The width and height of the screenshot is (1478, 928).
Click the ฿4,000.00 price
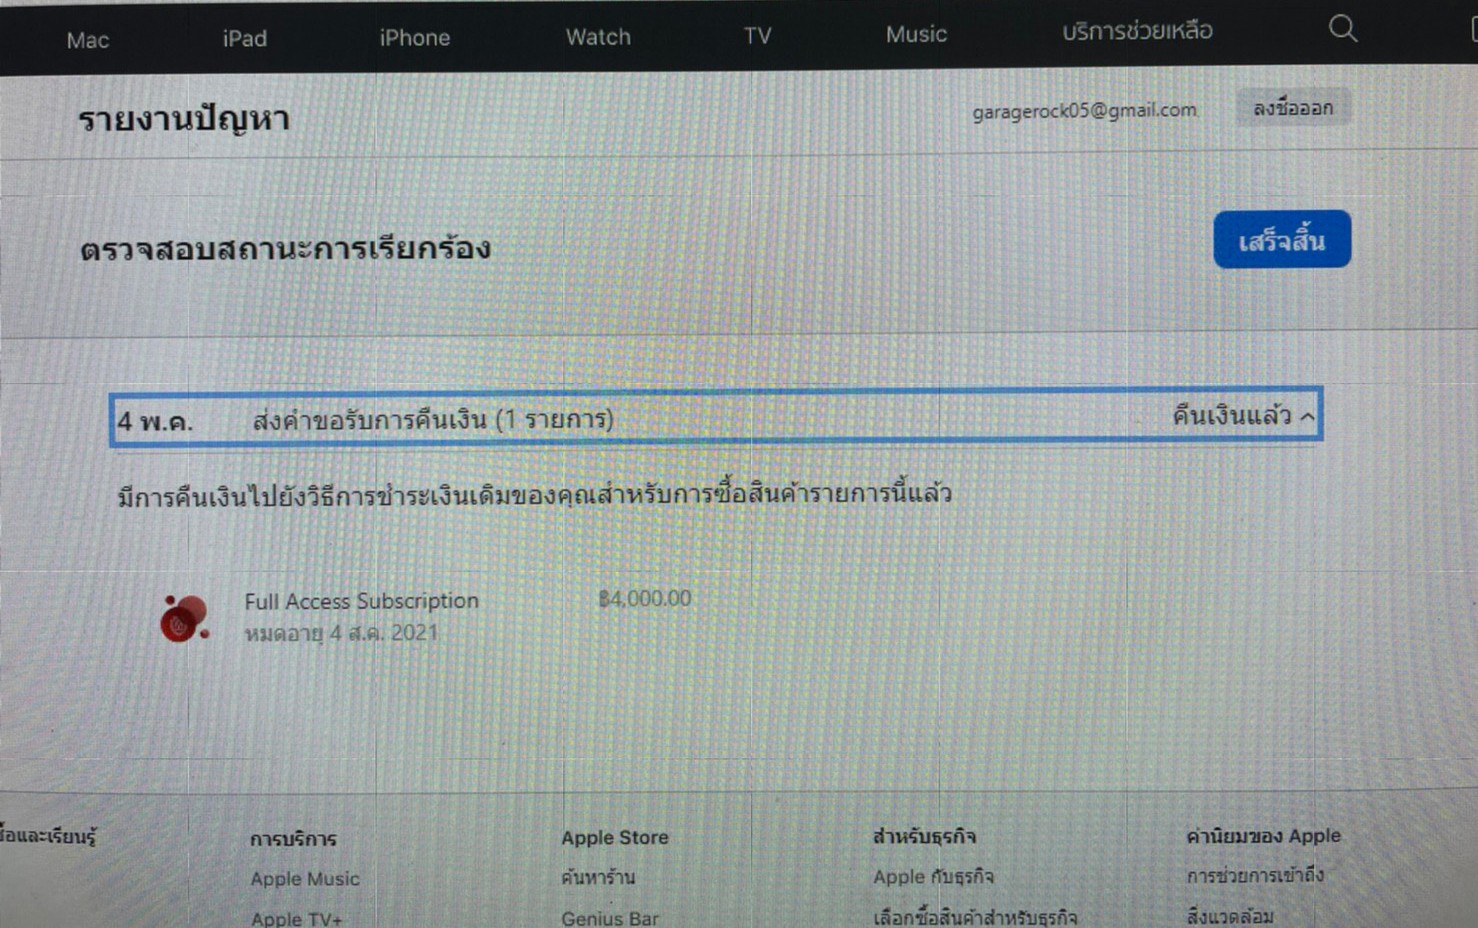pyautogui.click(x=645, y=598)
